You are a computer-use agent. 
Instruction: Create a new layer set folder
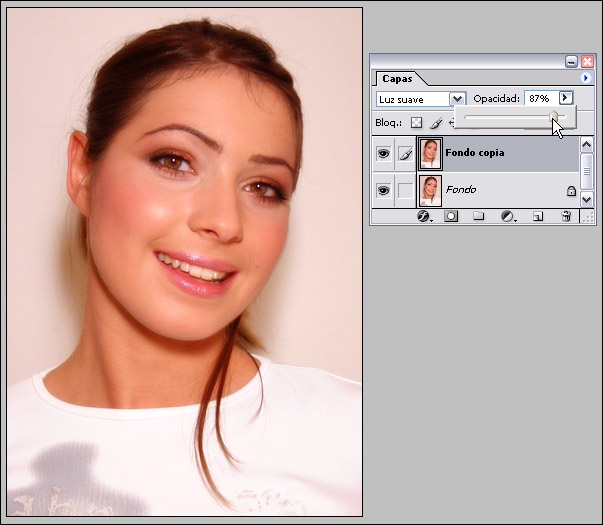[478, 215]
